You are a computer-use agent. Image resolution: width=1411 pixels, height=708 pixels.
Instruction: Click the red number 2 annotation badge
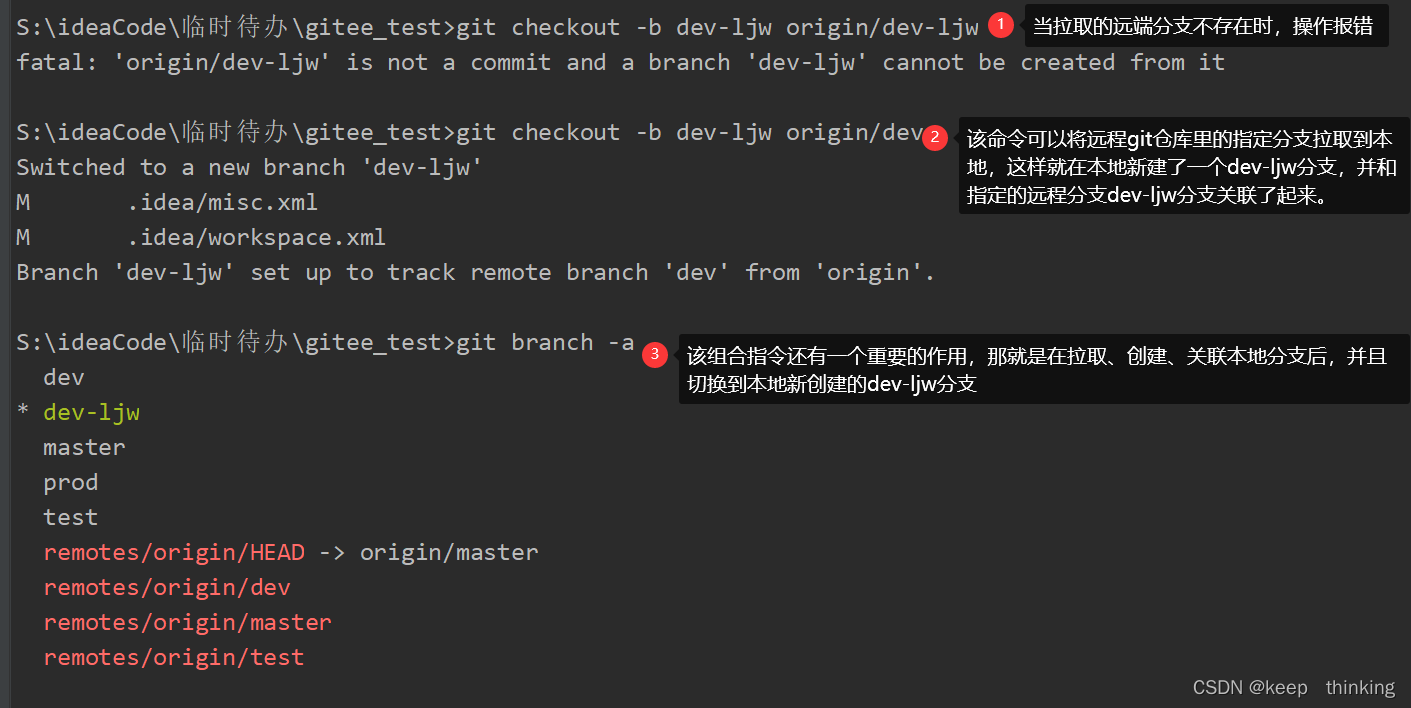(934, 138)
